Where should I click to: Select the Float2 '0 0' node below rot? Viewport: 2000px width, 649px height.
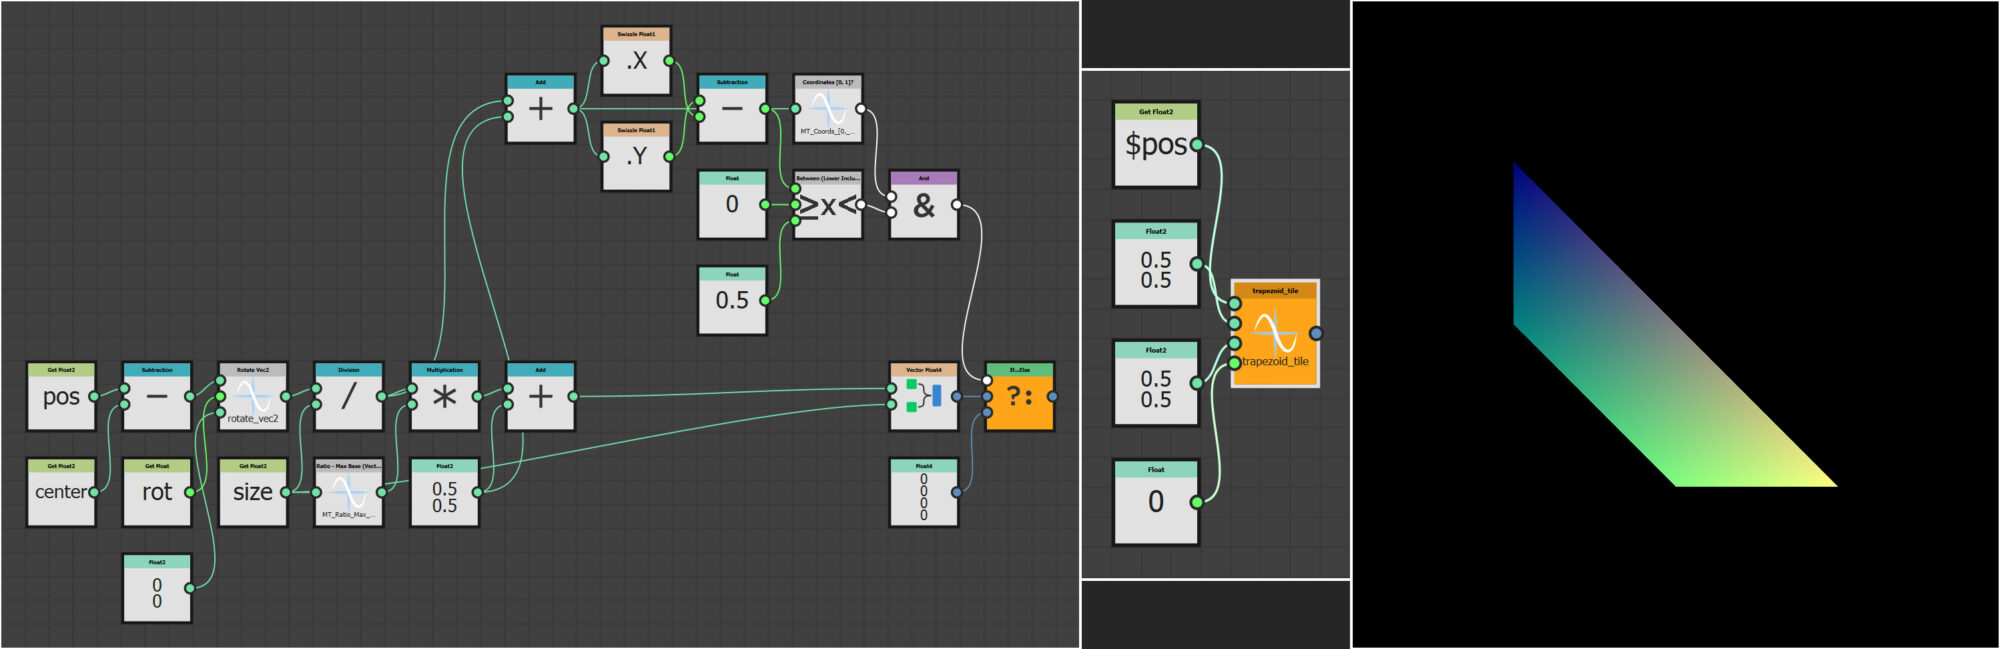tap(157, 588)
